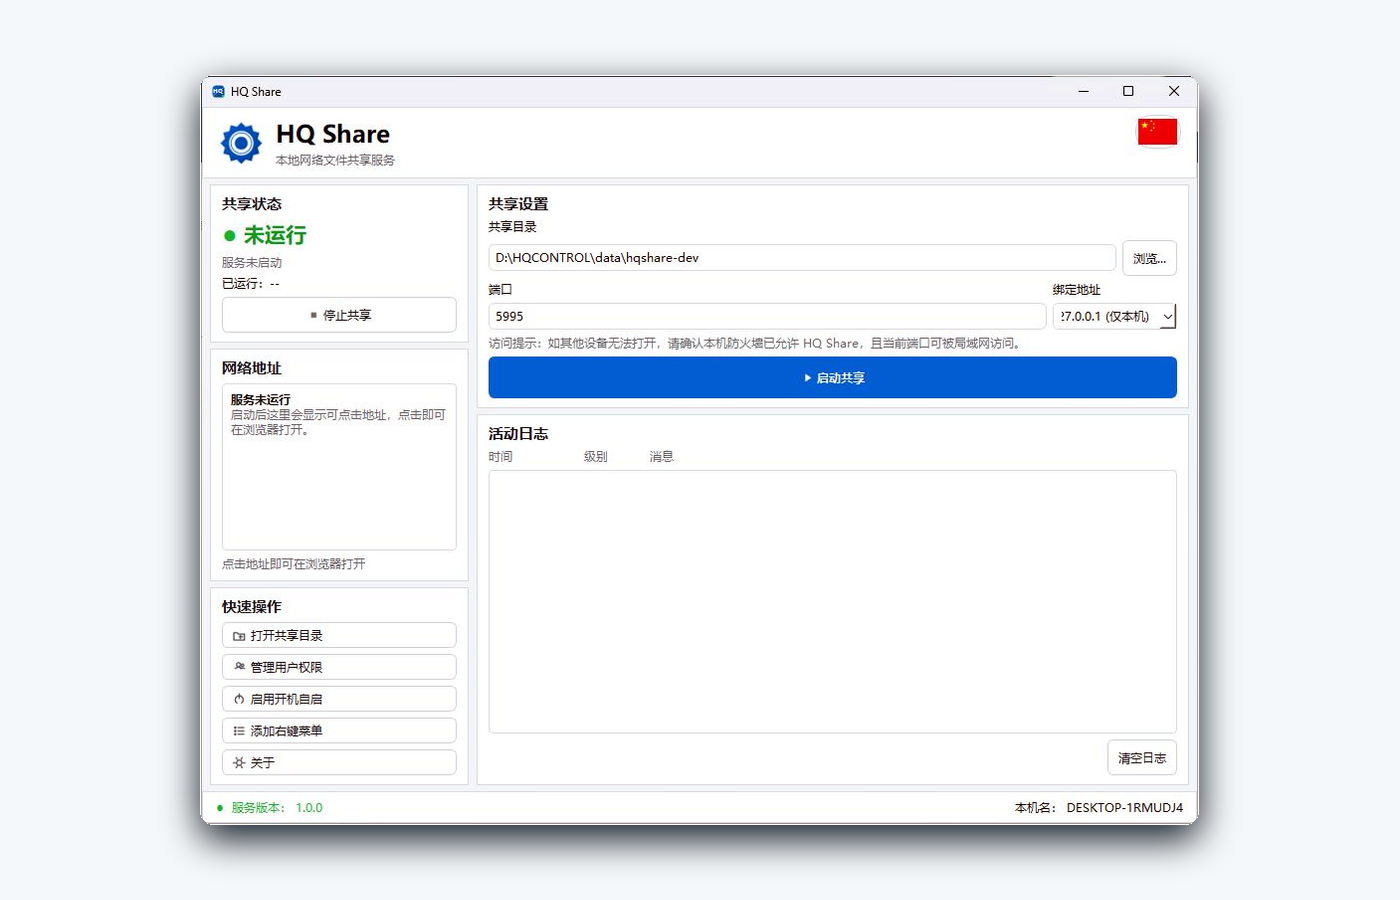Screen dimensions: 1400x900
Task: Click the 停止共享 button
Action: (339, 315)
